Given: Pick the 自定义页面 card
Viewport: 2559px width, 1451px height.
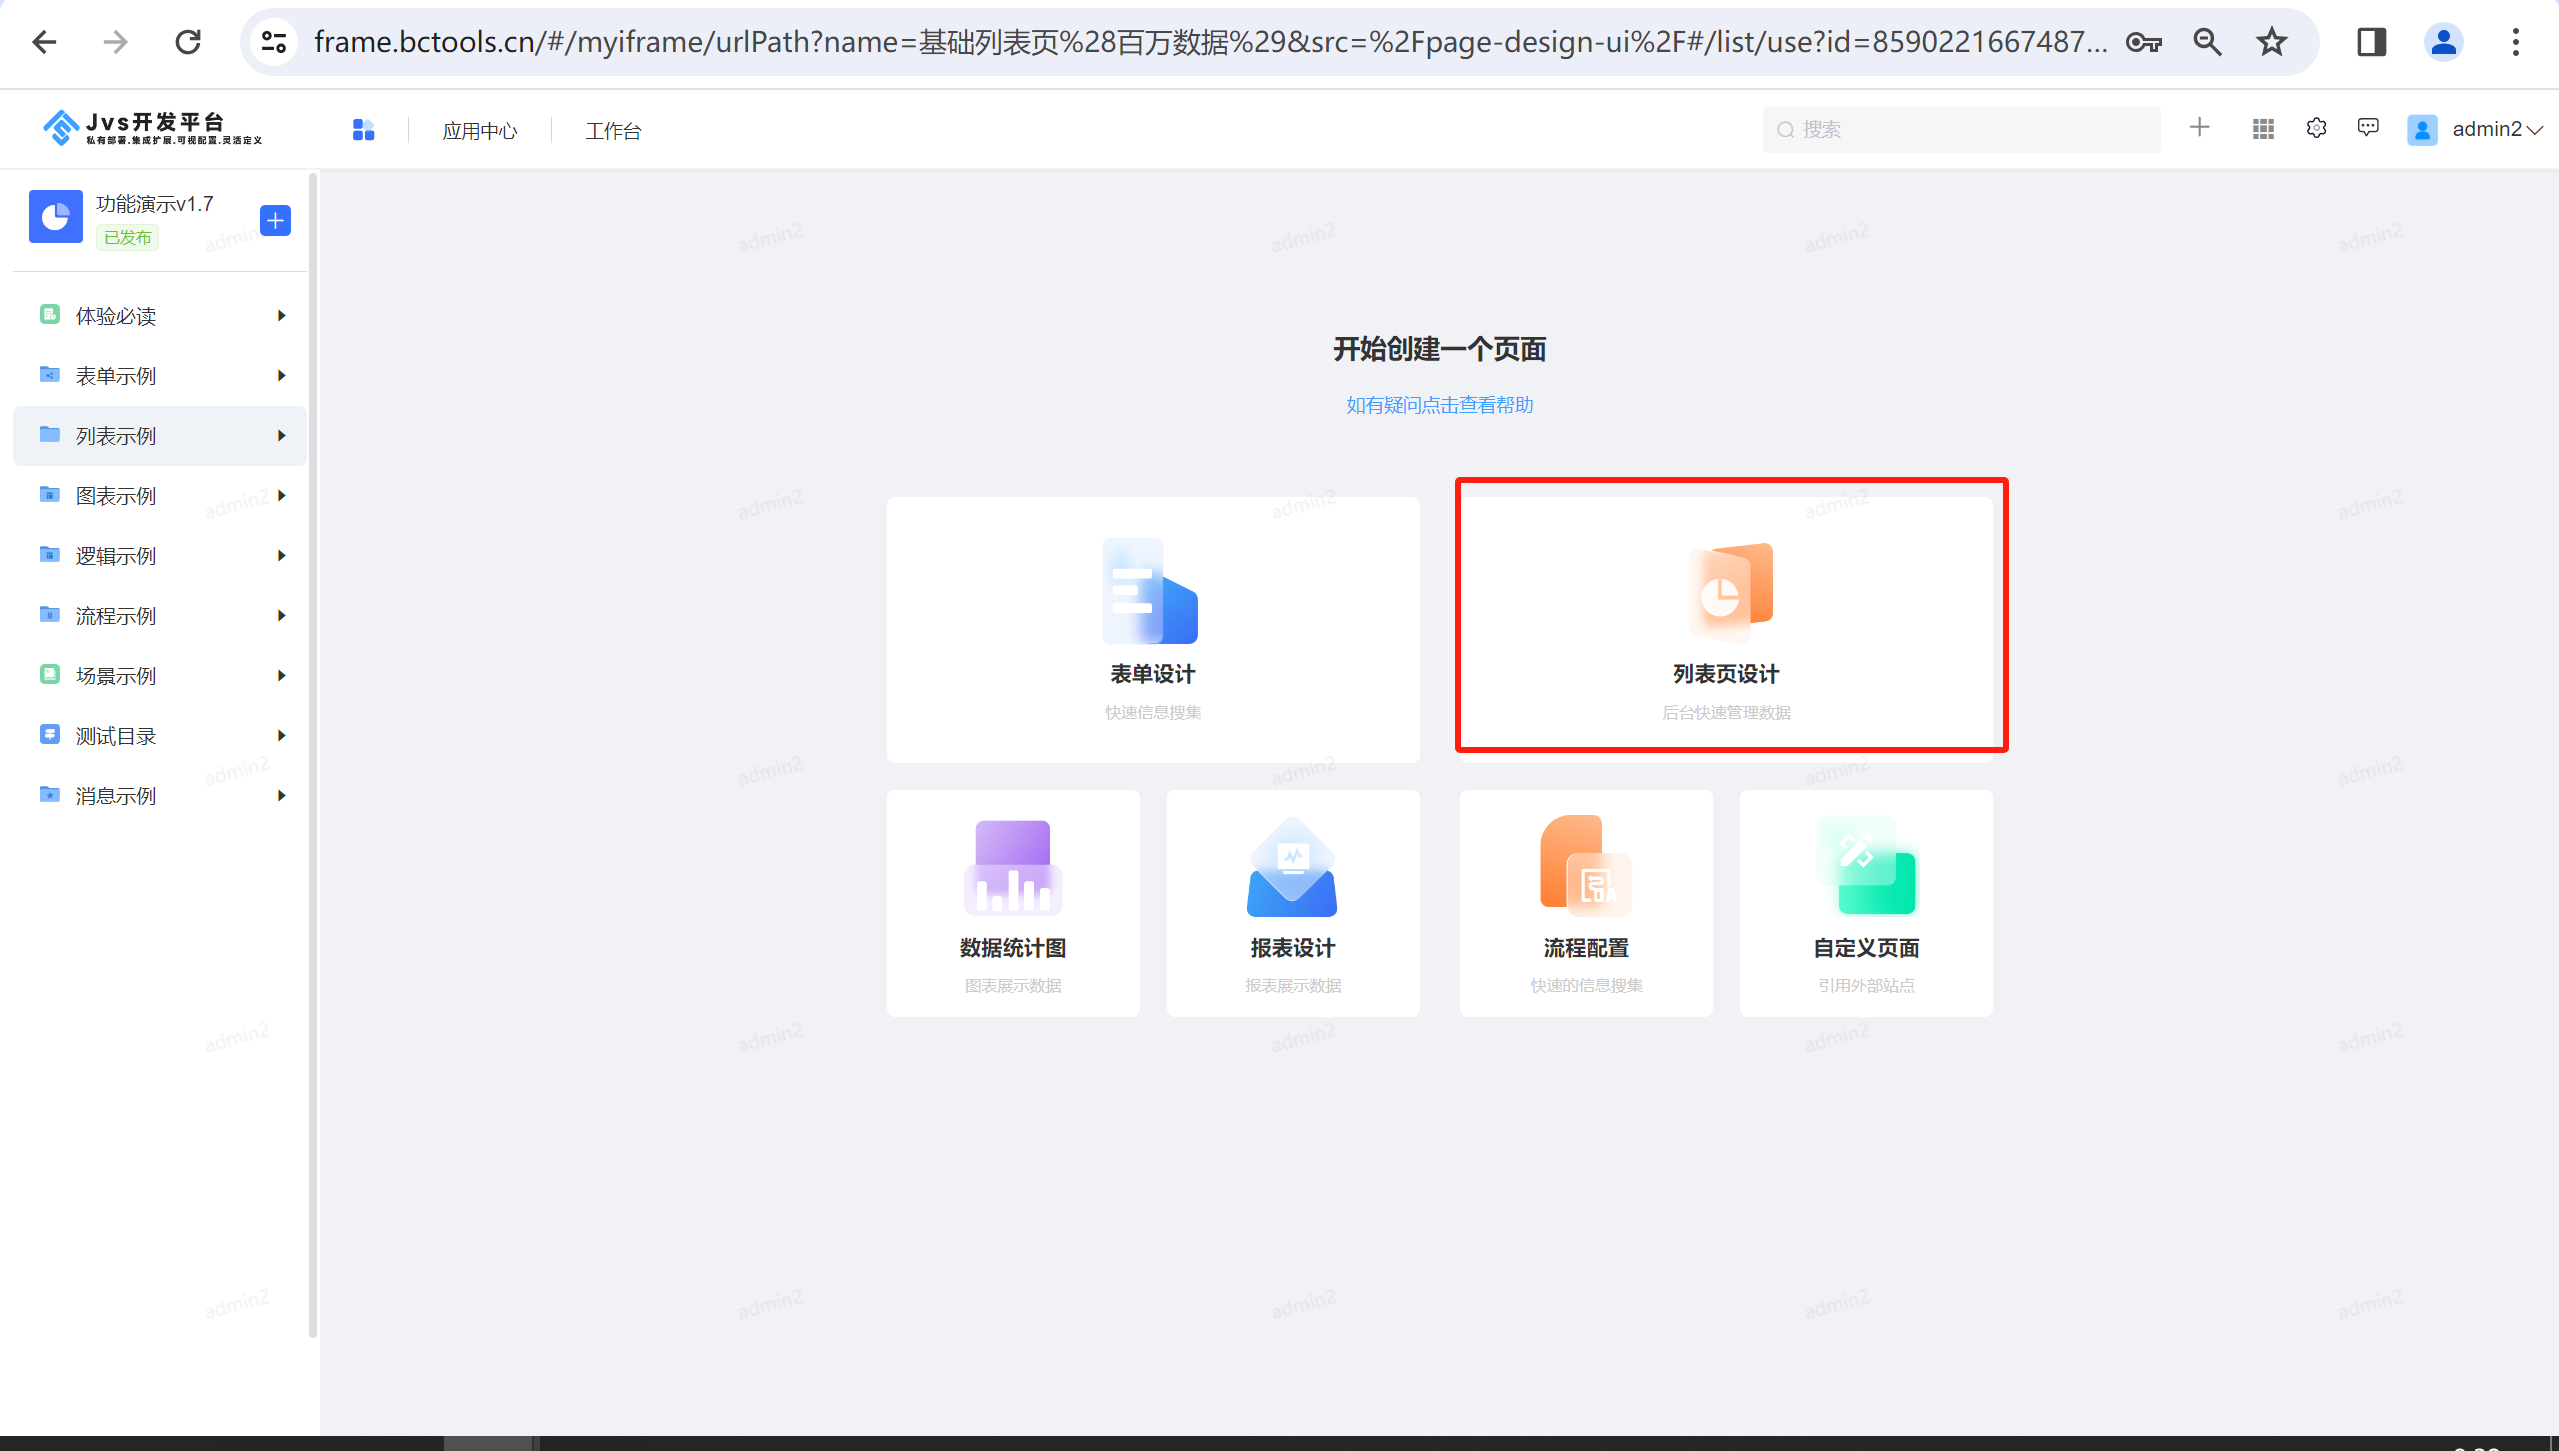Looking at the screenshot, I should pyautogui.click(x=1865, y=903).
